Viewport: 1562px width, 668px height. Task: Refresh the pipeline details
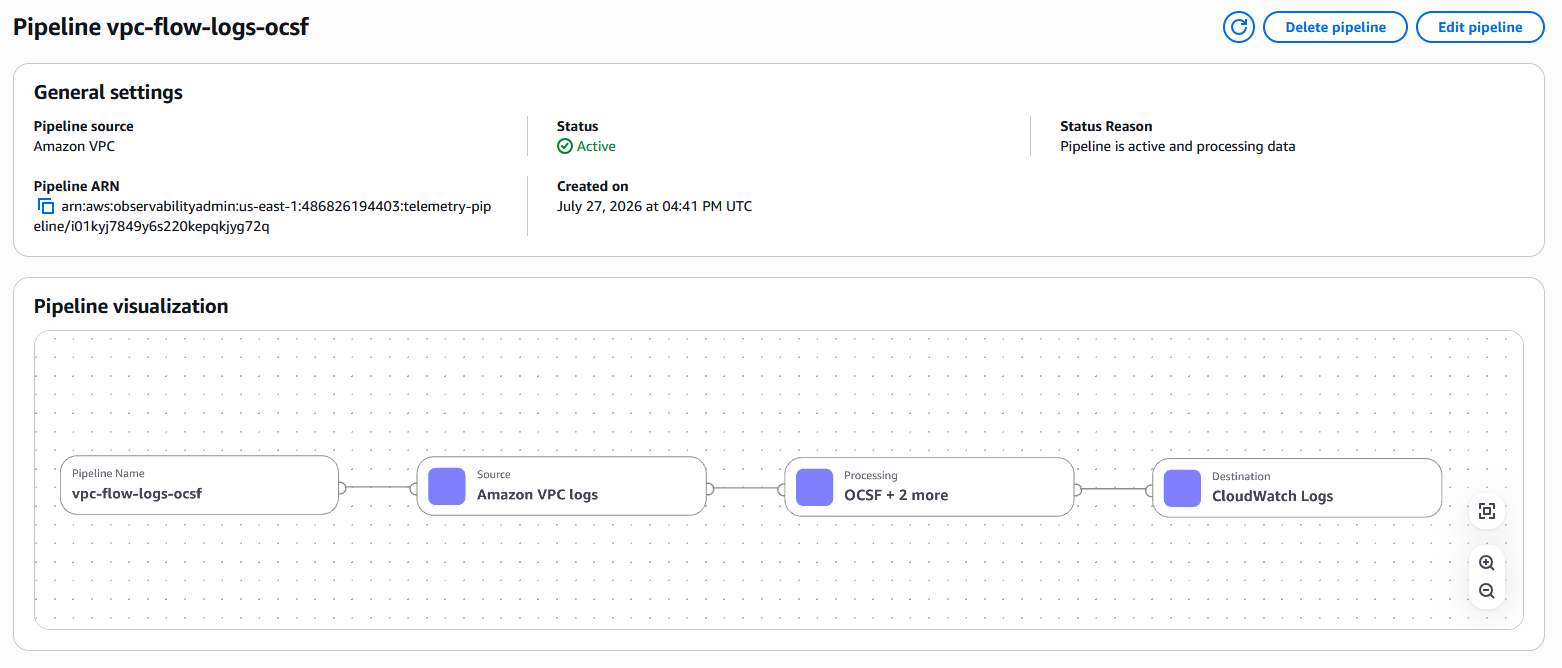click(x=1239, y=27)
